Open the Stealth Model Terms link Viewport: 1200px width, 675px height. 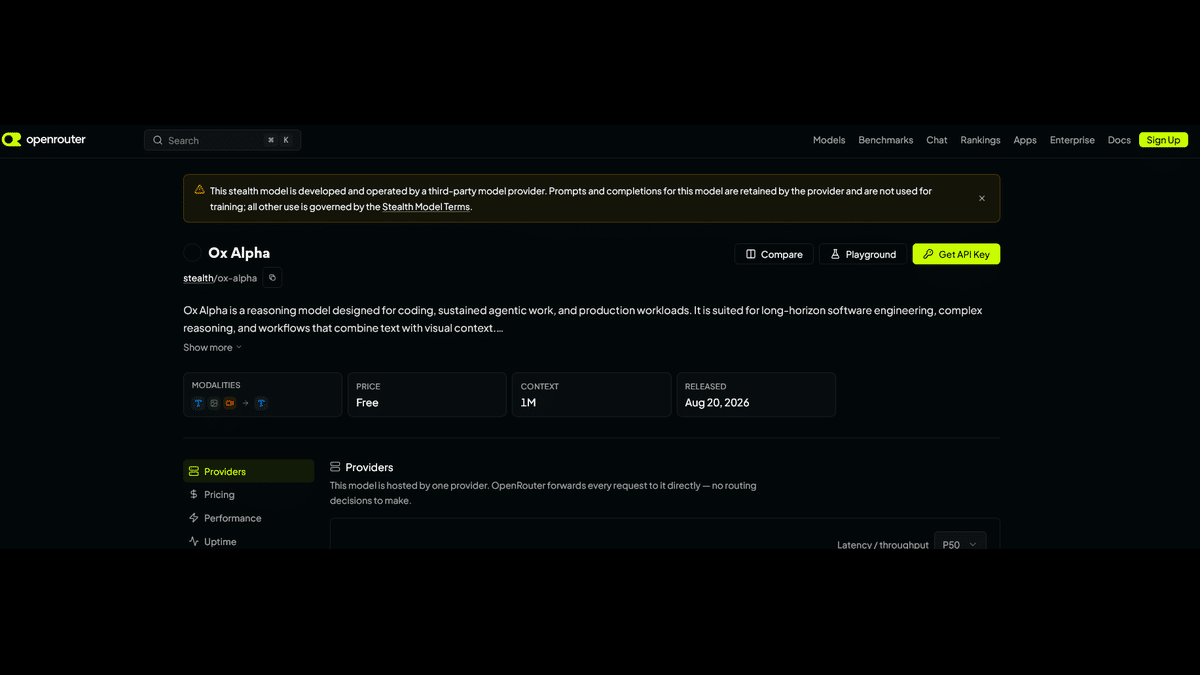point(426,207)
